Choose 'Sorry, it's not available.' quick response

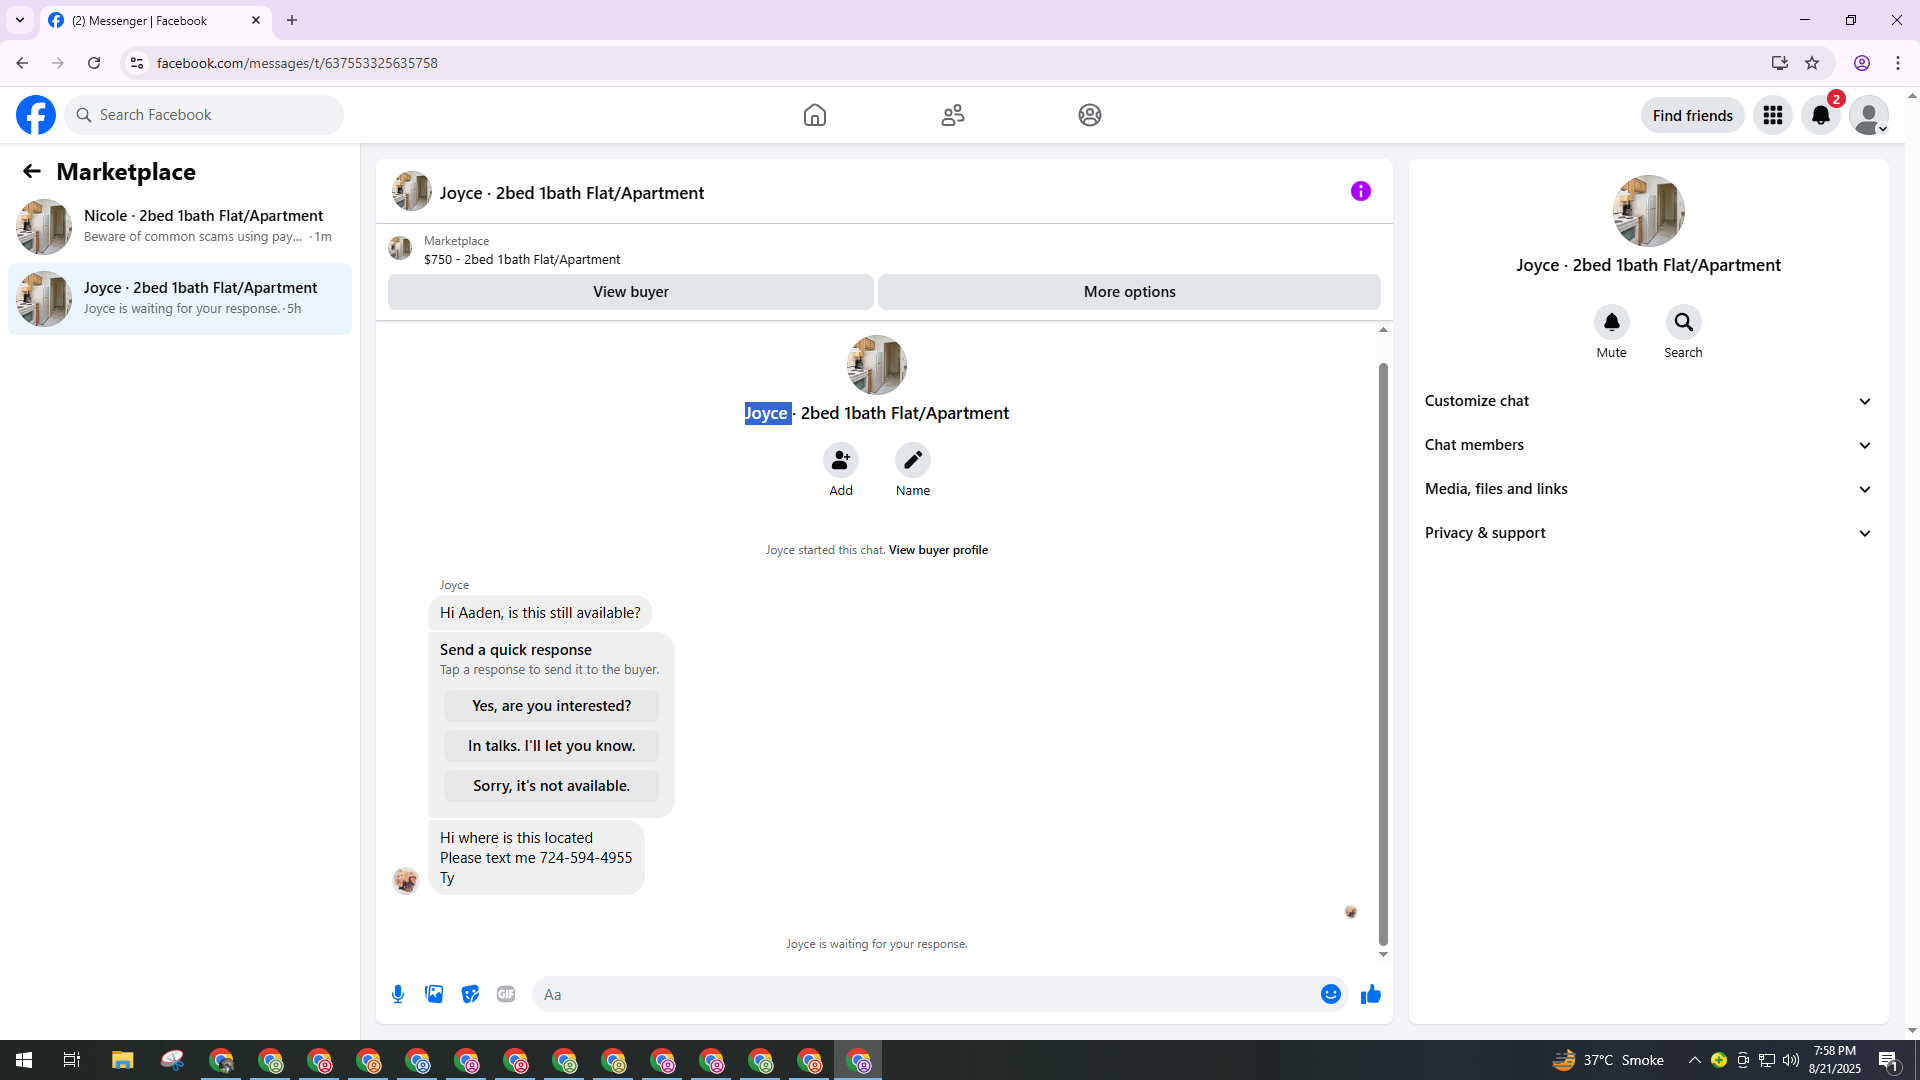pyautogui.click(x=551, y=786)
